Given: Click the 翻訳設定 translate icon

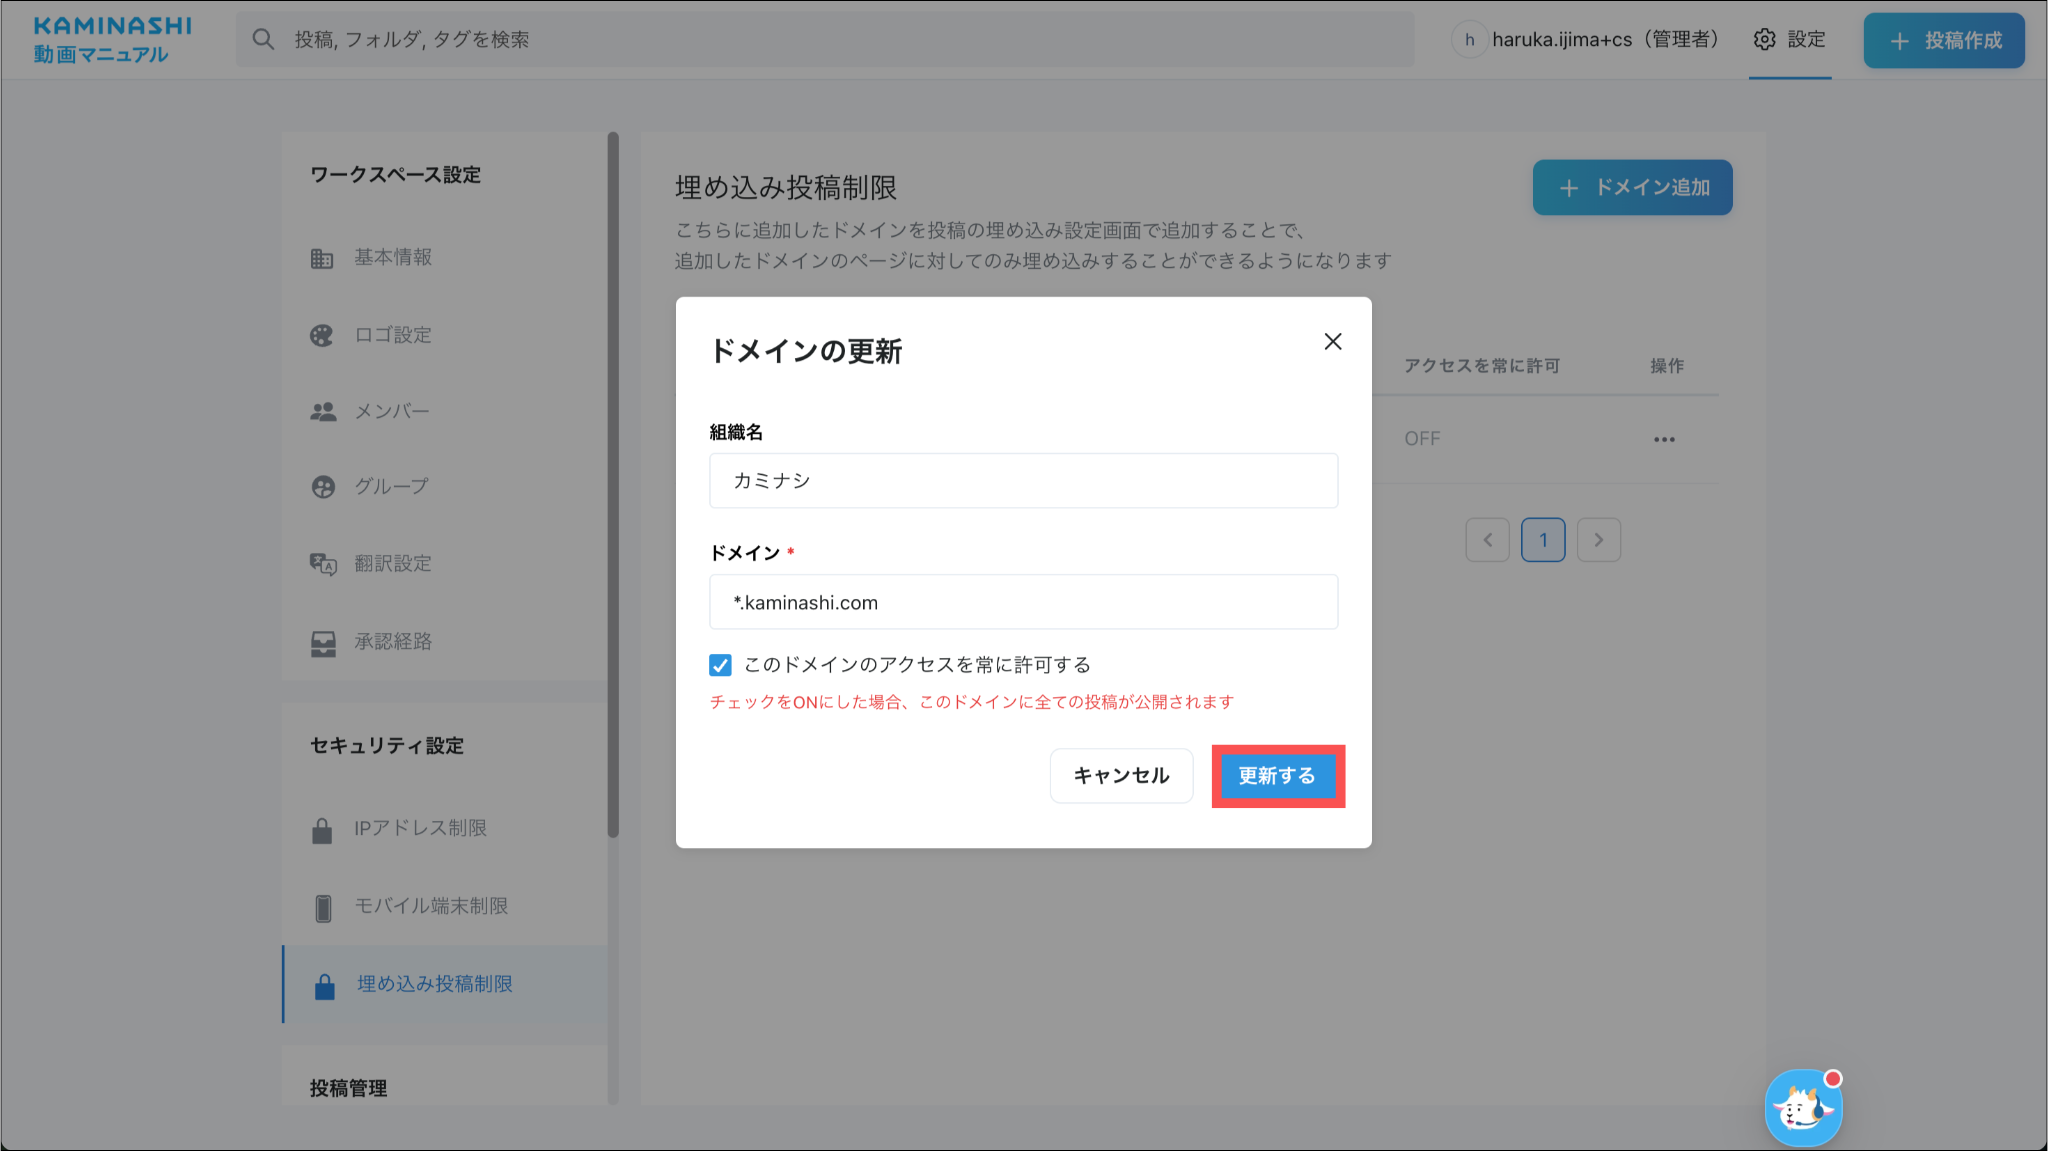Looking at the screenshot, I should coord(322,564).
